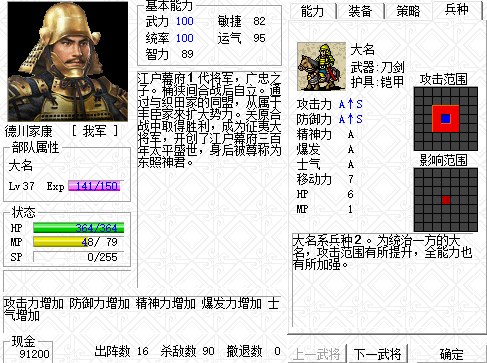Click blue center square in 攻击范围 grid
Viewport: 487px width, 363px height.
click(446, 119)
